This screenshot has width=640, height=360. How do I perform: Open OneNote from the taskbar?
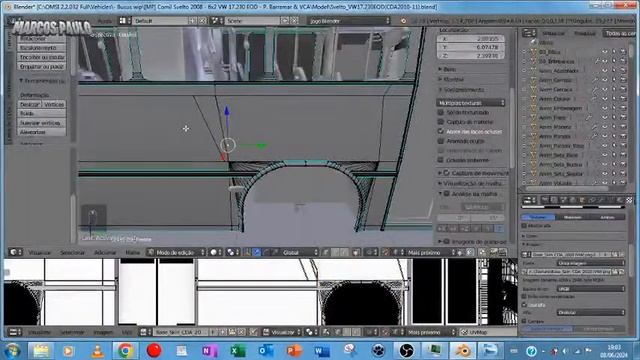[209, 350]
